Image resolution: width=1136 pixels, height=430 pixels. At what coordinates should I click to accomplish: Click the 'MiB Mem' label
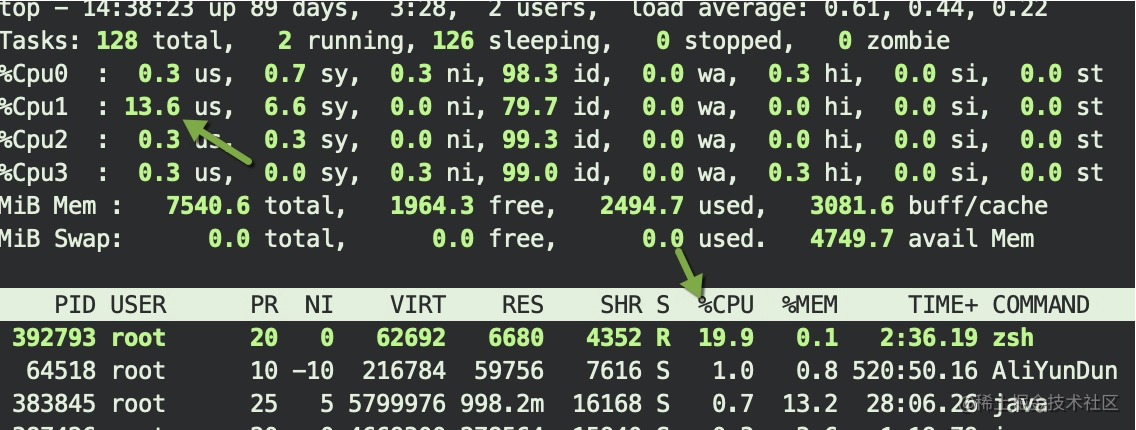[48, 206]
